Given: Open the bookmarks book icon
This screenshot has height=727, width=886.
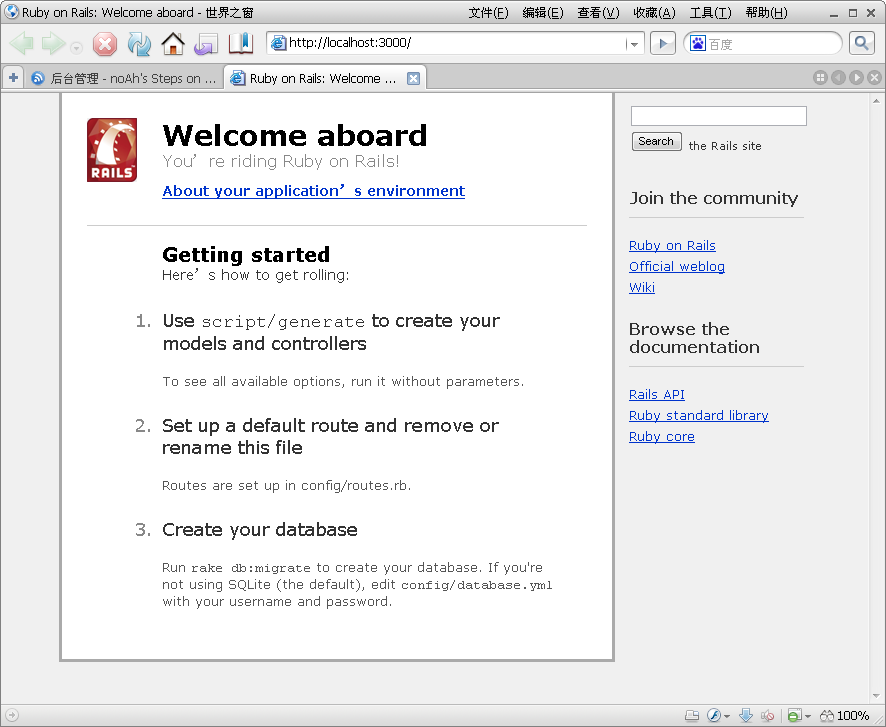Looking at the screenshot, I should point(241,44).
